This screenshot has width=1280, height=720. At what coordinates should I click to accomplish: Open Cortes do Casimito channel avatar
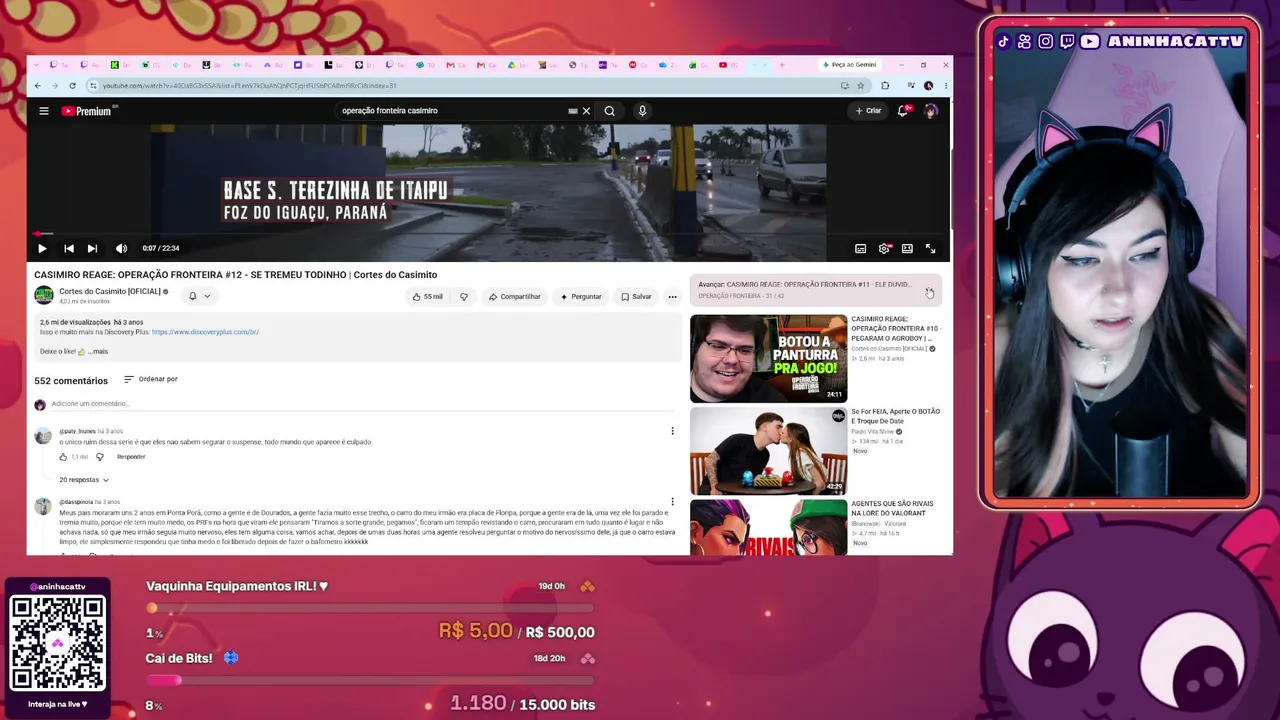(x=44, y=295)
